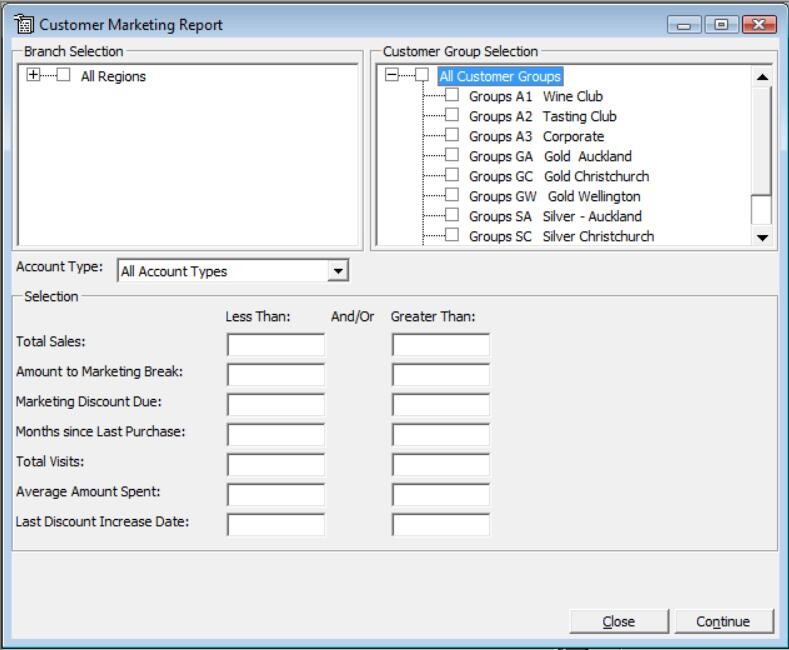Check the All Regions checkbox

tap(63, 75)
